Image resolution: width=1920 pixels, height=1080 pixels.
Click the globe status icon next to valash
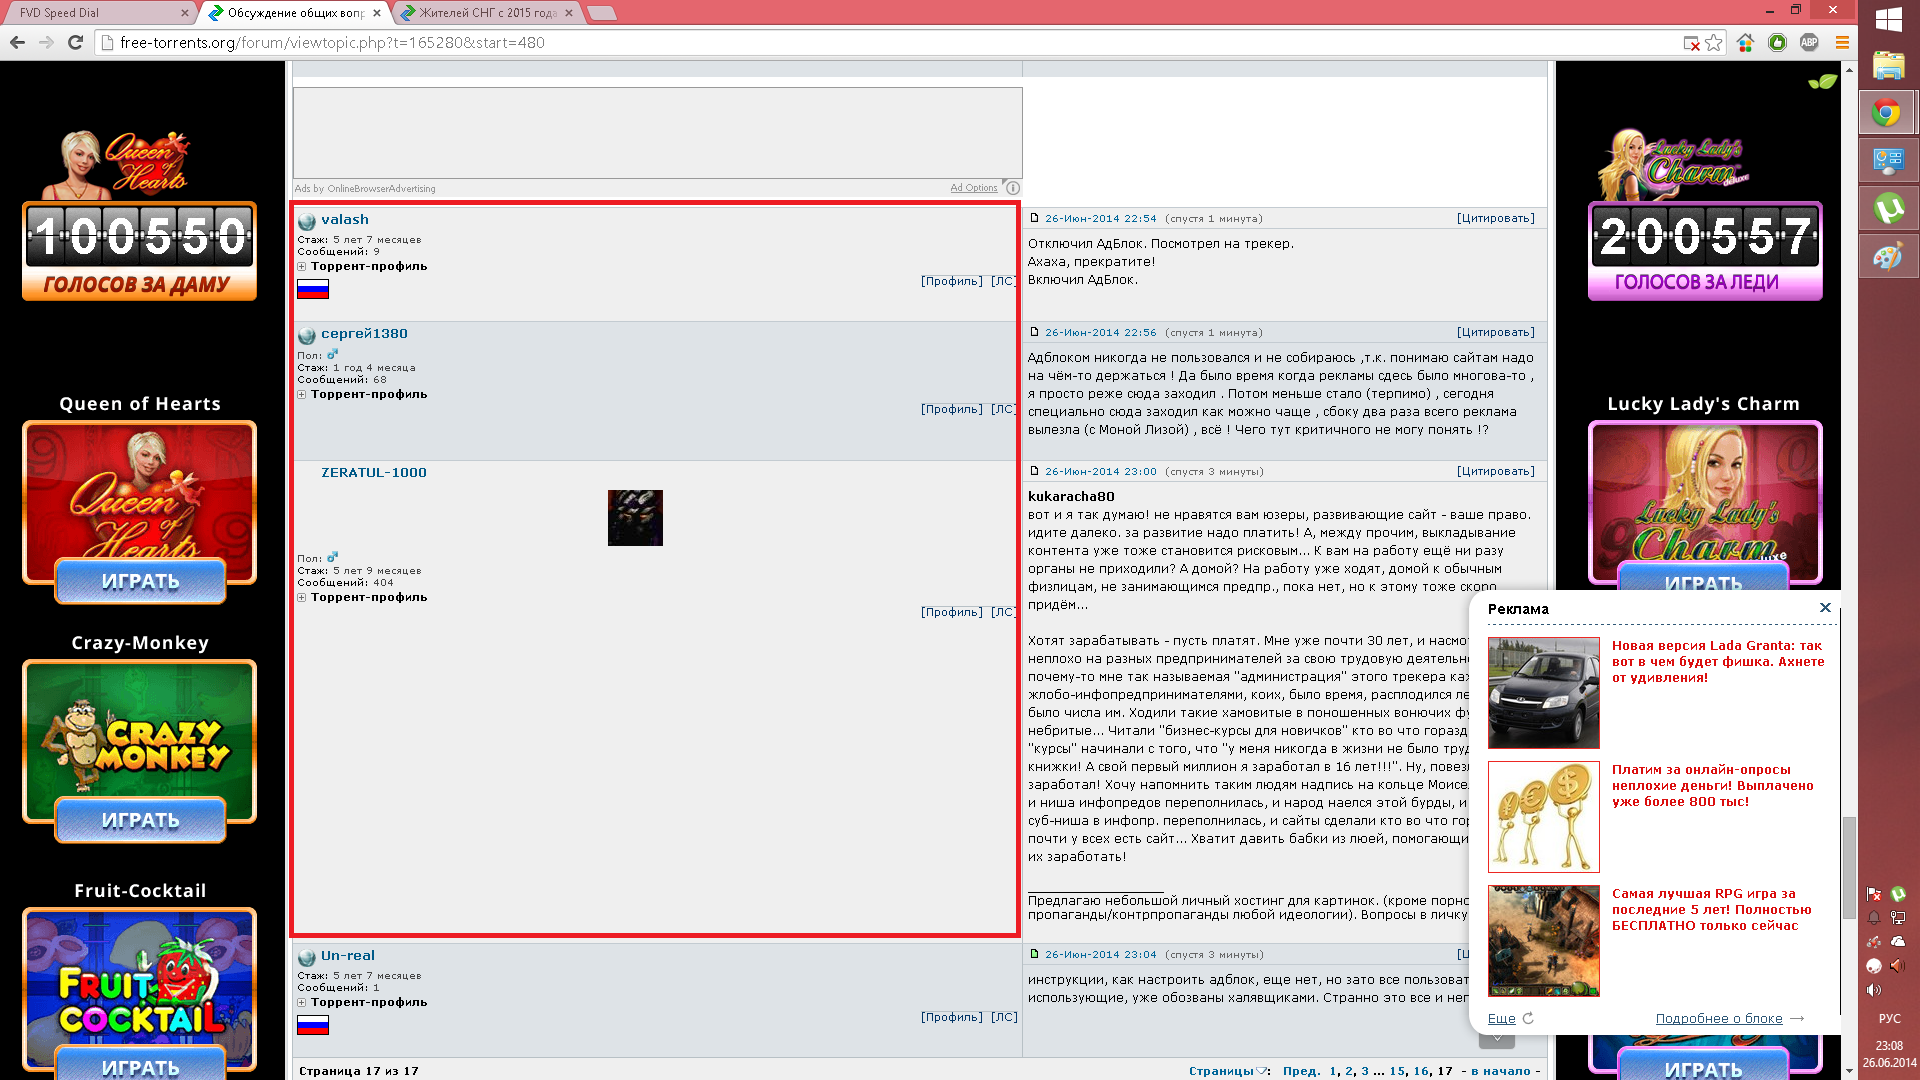tap(307, 221)
